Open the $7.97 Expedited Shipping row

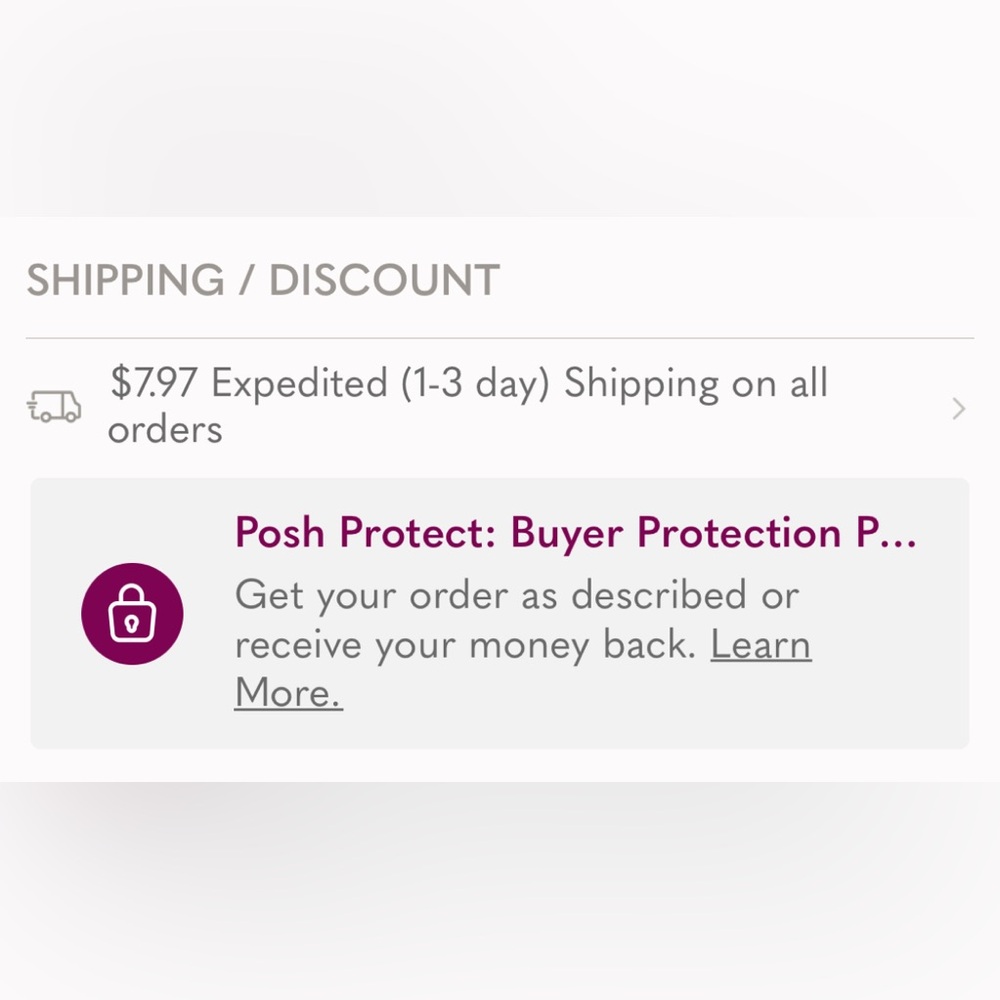pos(499,406)
